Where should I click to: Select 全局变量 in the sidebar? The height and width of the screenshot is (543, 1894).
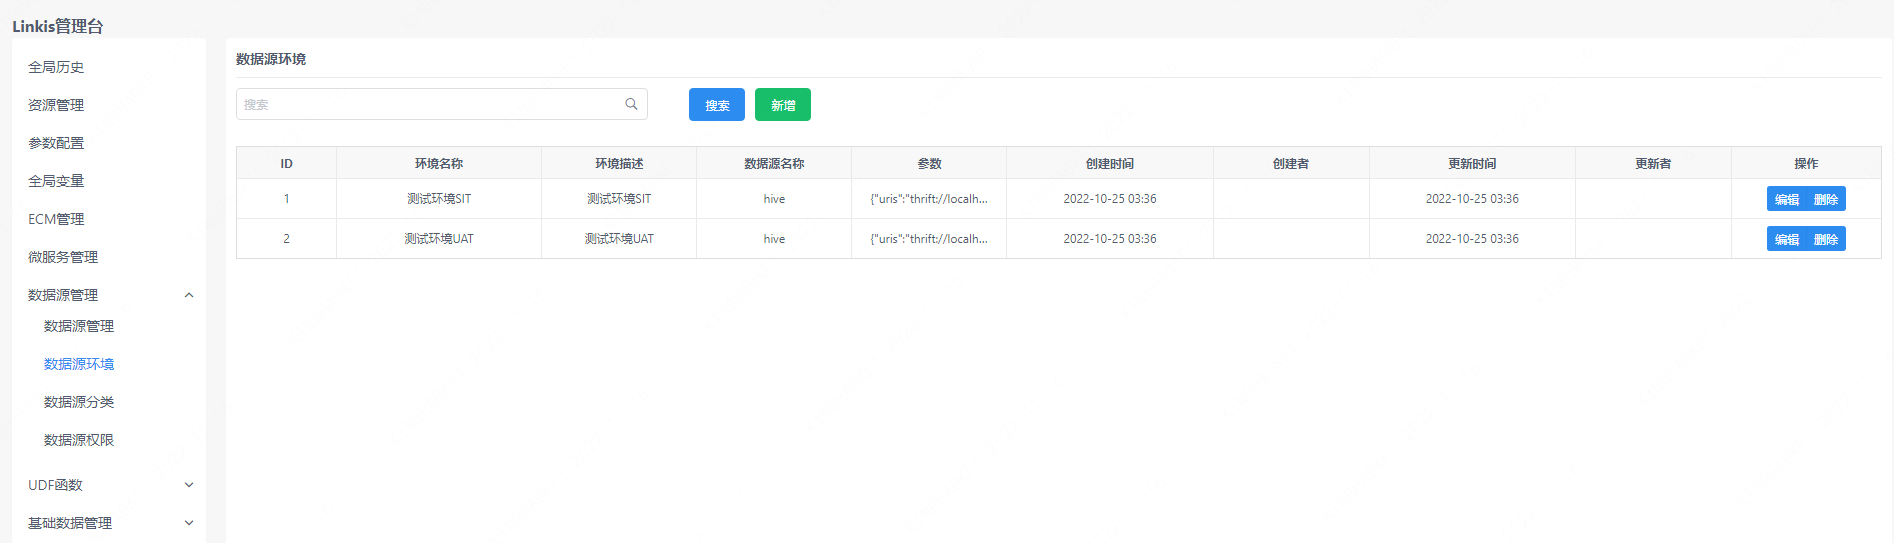(56, 181)
